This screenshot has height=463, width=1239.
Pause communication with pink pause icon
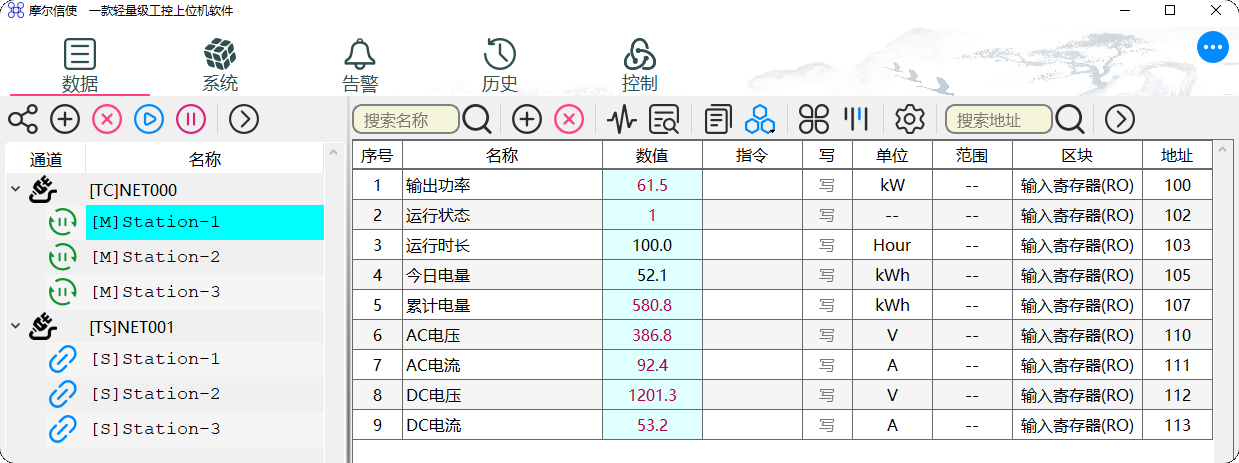pos(191,120)
